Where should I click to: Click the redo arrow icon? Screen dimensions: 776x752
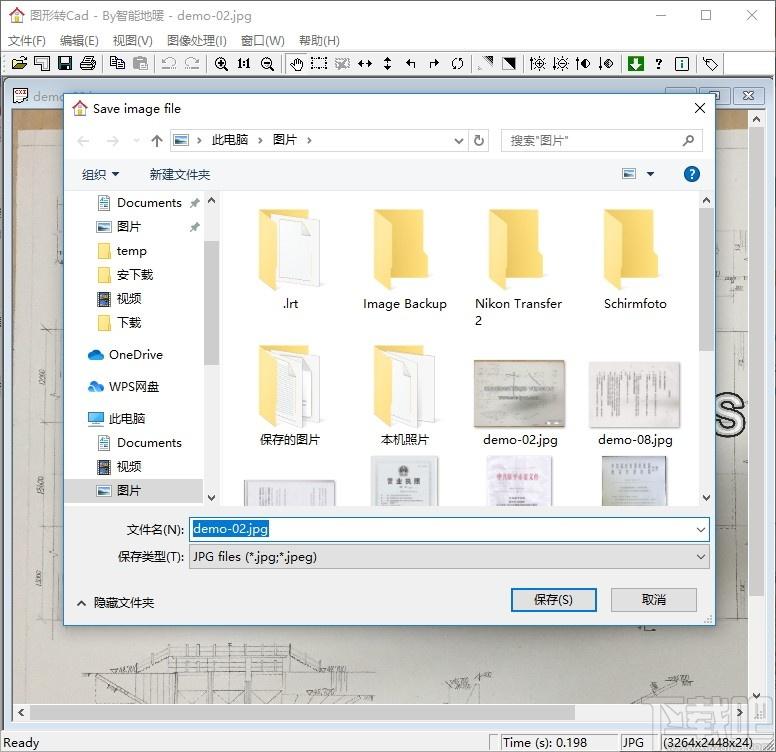tap(192, 63)
